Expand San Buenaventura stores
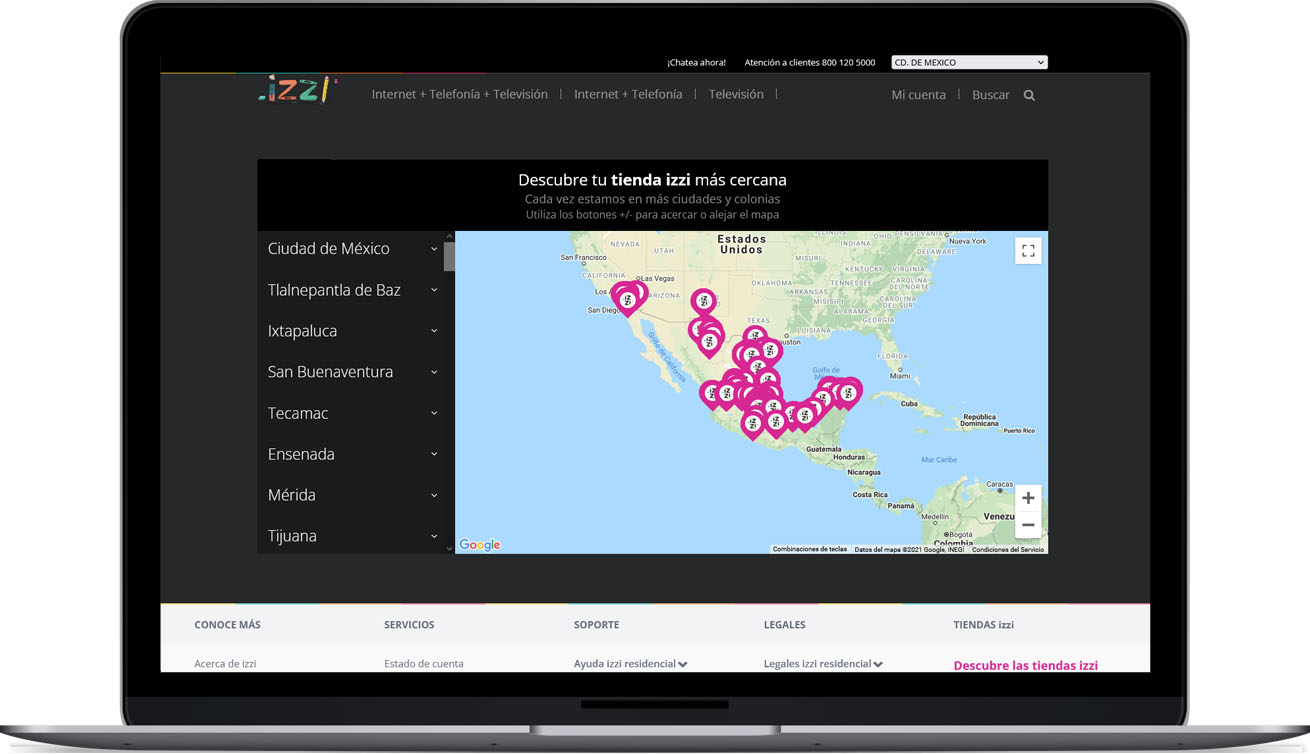The height and width of the screenshot is (754, 1310). tap(352, 372)
